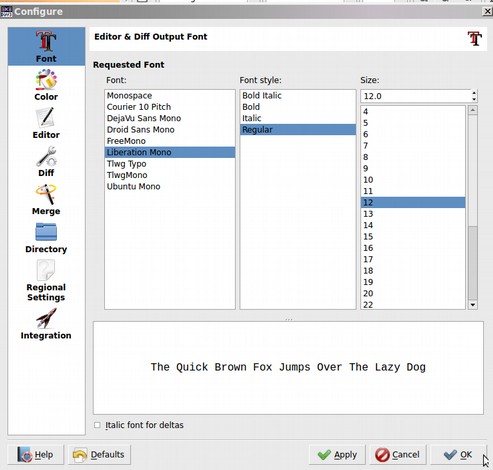Click the Defaults button
This screenshot has width=493, height=470.
point(99,455)
